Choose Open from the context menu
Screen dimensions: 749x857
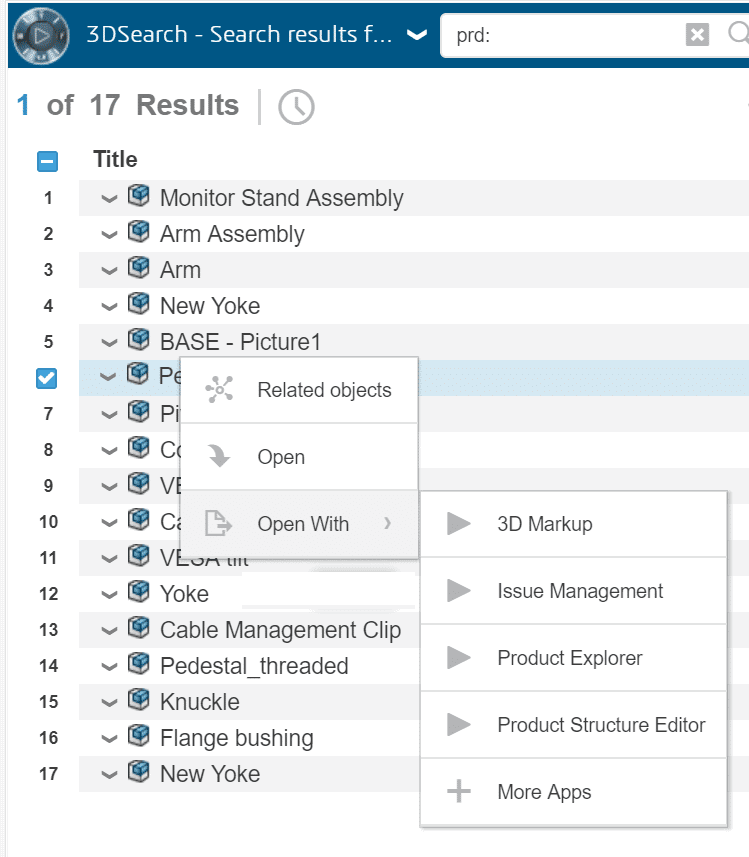[299, 457]
